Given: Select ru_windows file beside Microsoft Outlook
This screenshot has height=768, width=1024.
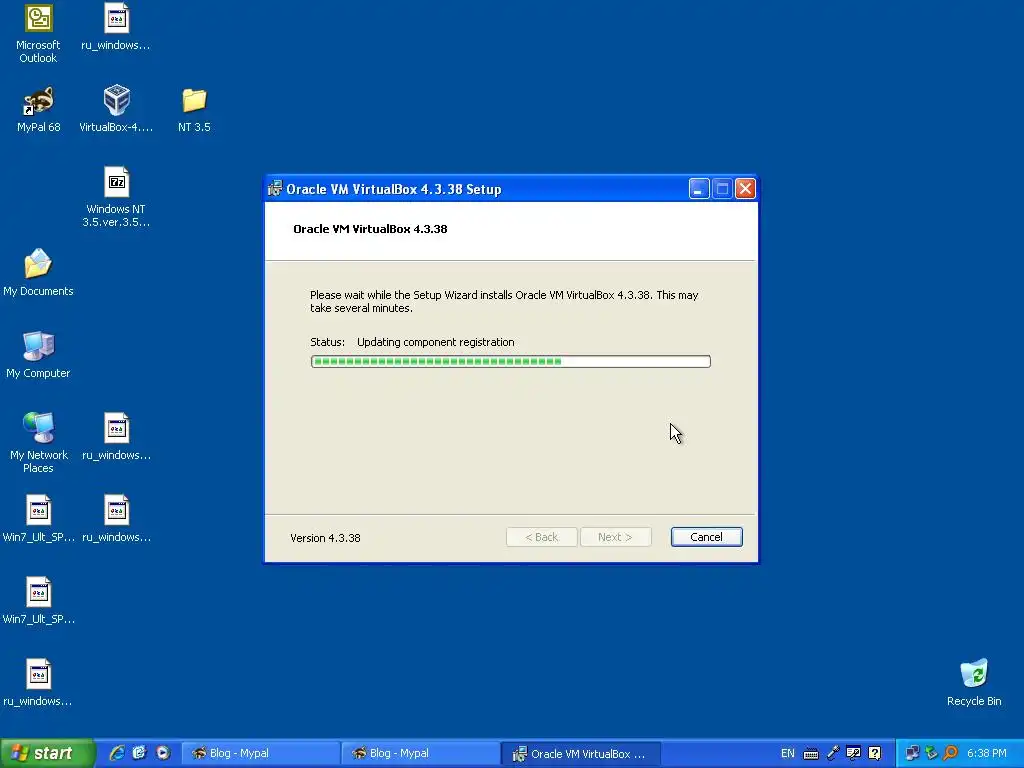Looking at the screenshot, I should pos(116,27).
